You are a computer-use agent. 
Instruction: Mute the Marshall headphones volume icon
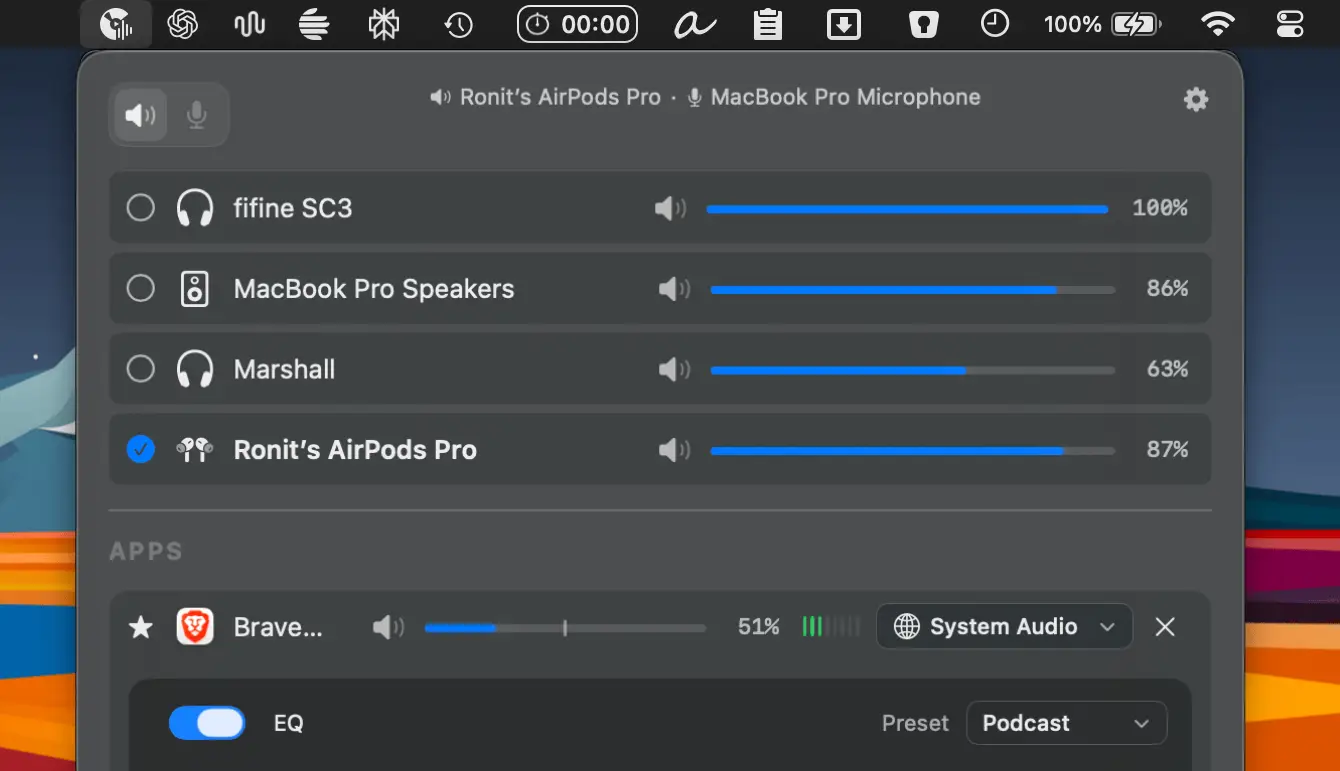(674, 370)
